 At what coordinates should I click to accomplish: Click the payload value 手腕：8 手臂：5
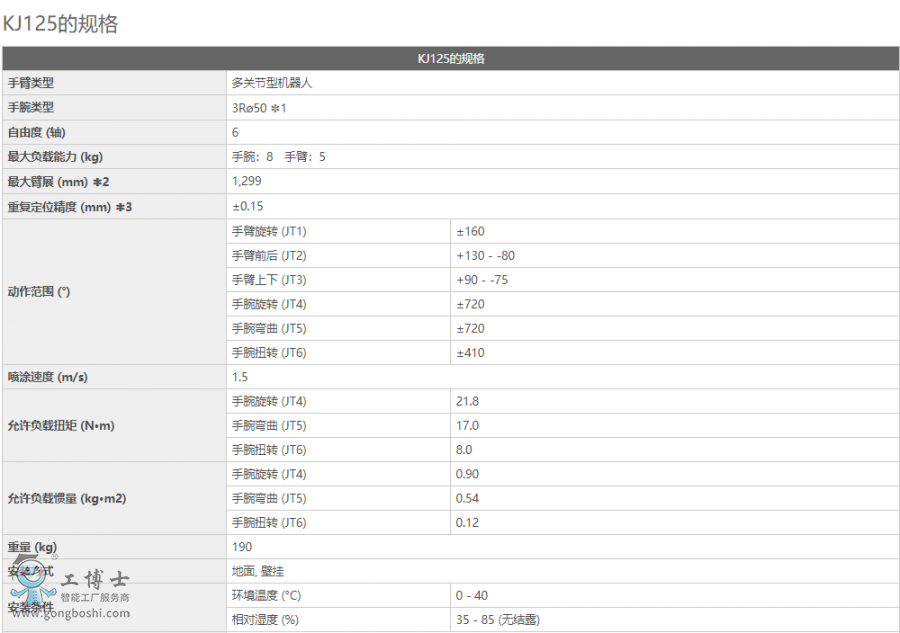[279, 157]
